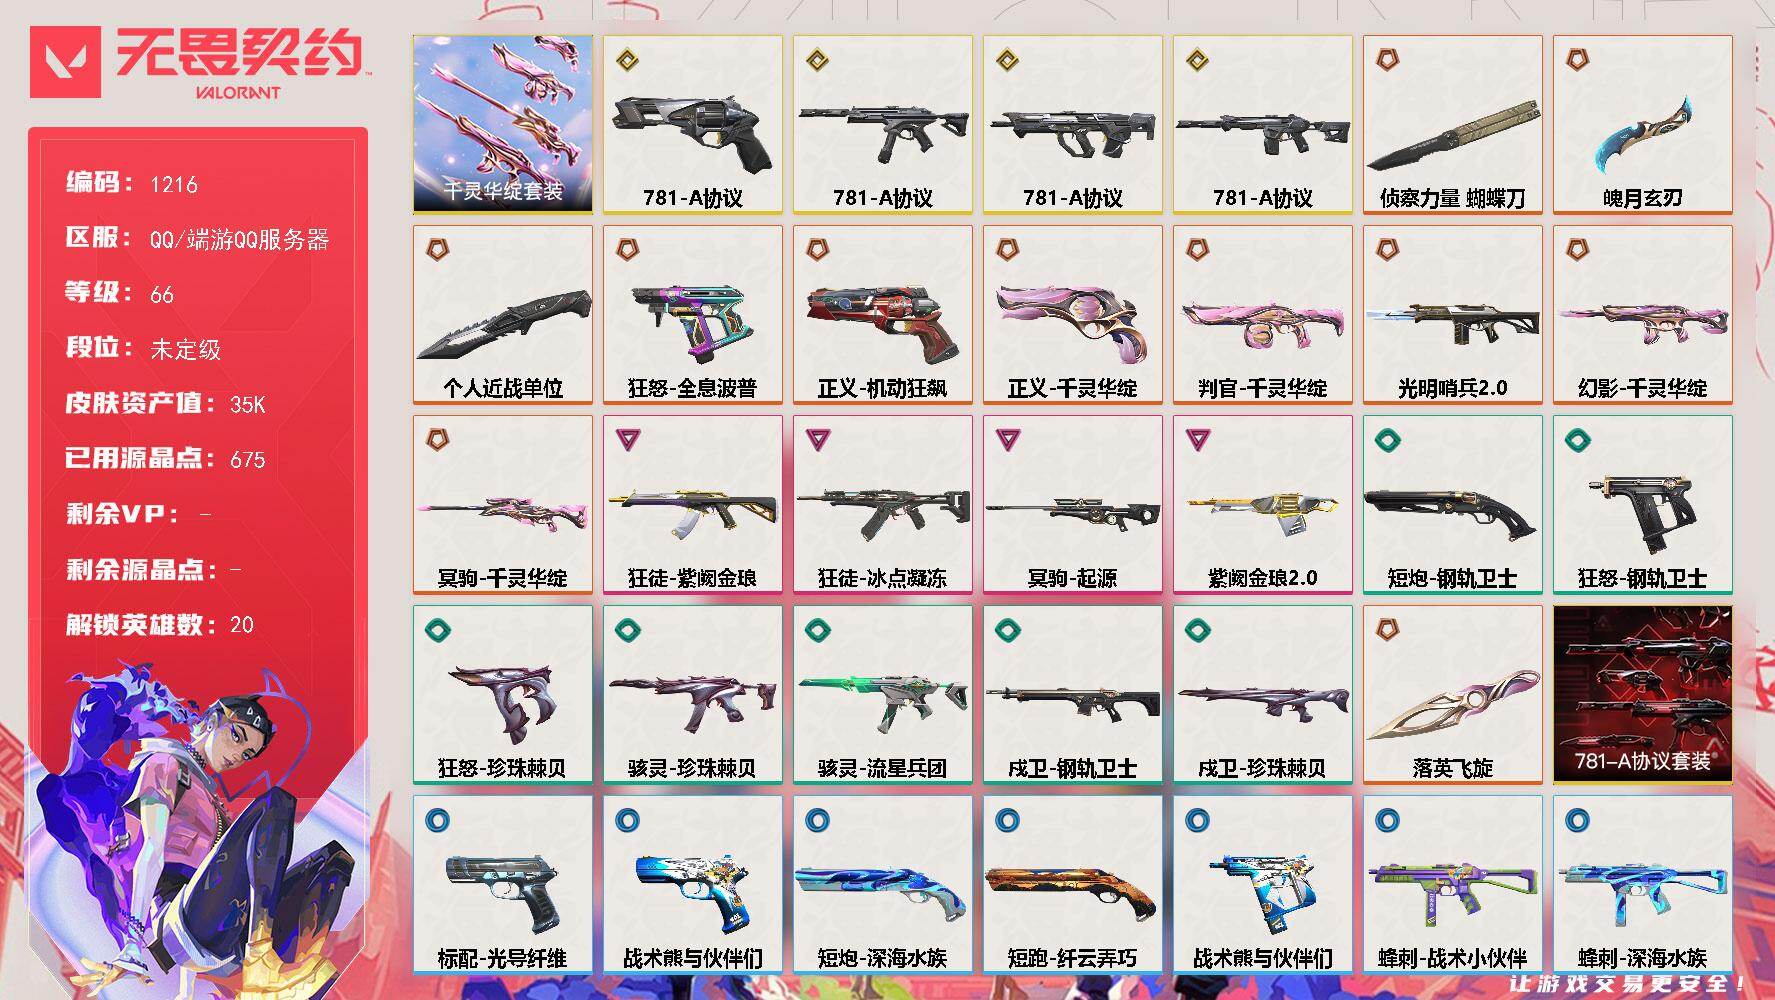Select the 正义-机动狂飙 sheriff skin
The height and width of the screenshot is (1000, 1775).
[x=883, y=315]
